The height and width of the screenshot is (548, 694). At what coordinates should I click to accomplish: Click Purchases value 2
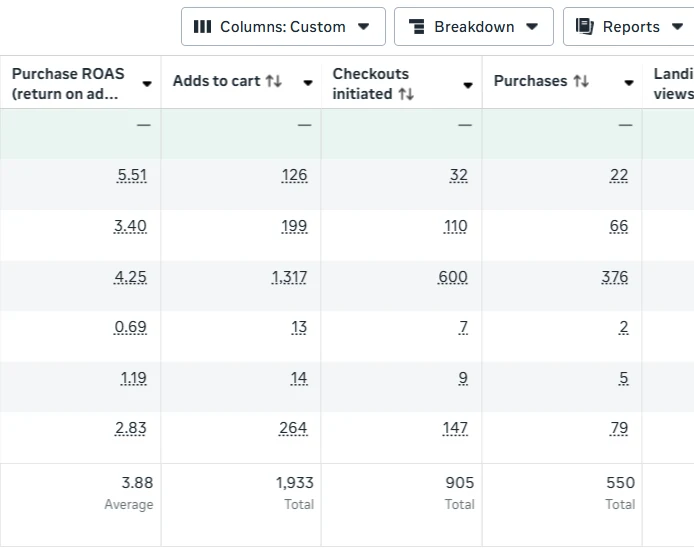click(x=624, y=327)
